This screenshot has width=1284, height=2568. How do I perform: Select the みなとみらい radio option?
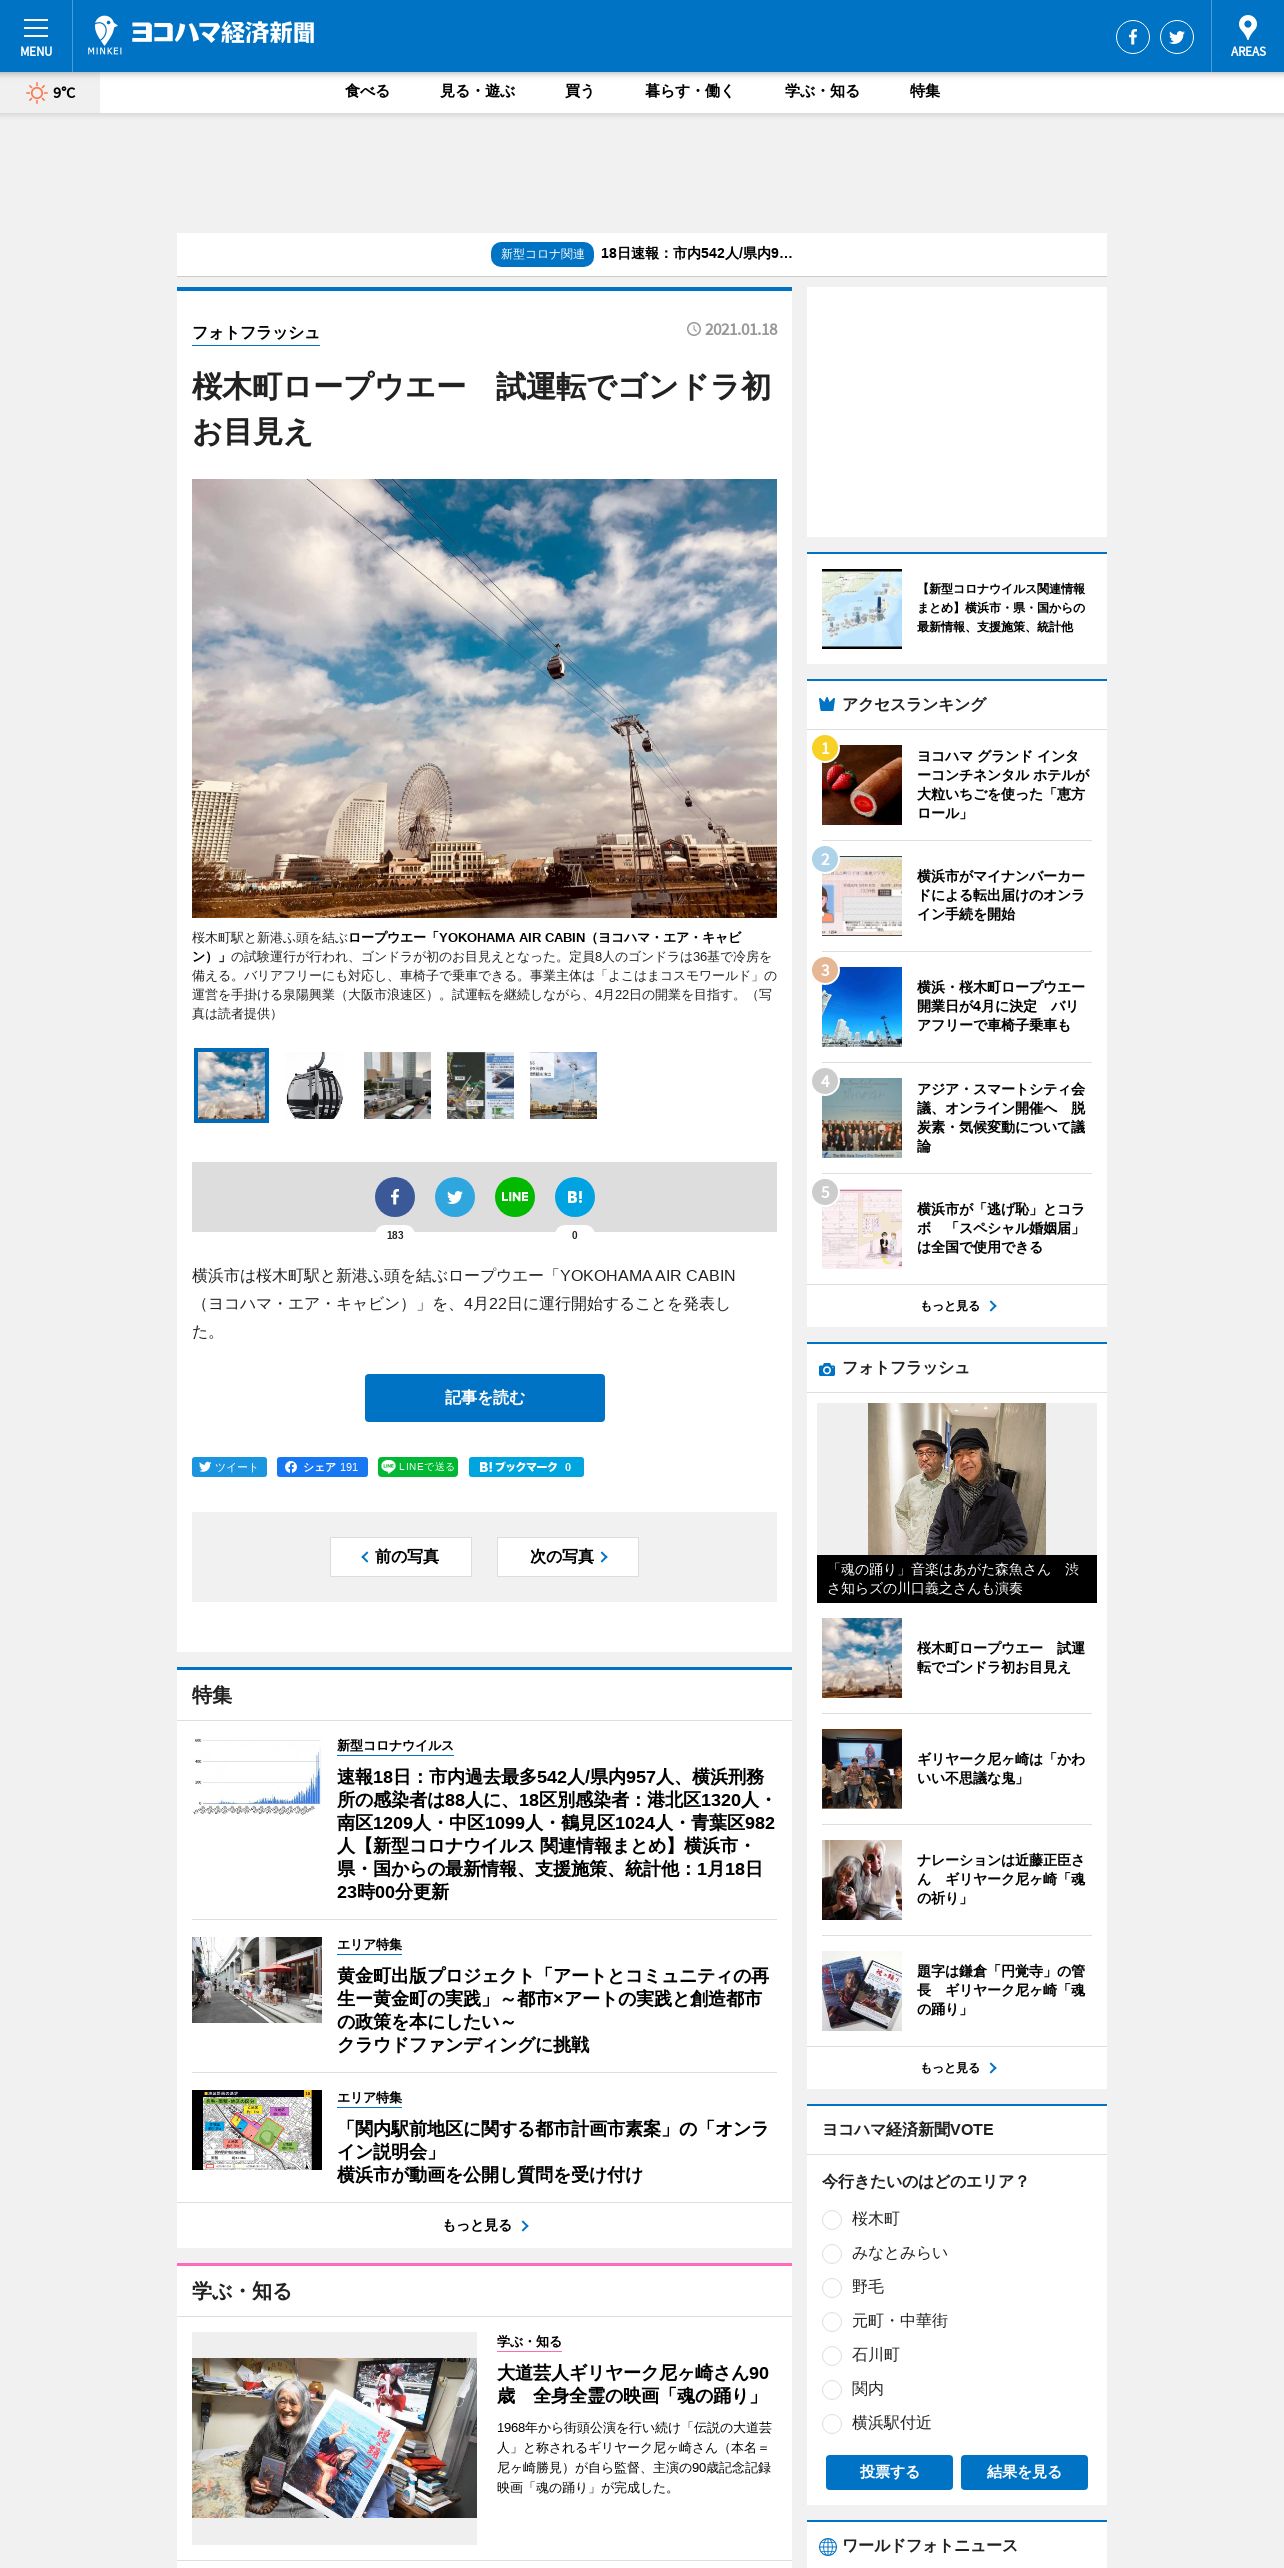(x=831, y=2254)
